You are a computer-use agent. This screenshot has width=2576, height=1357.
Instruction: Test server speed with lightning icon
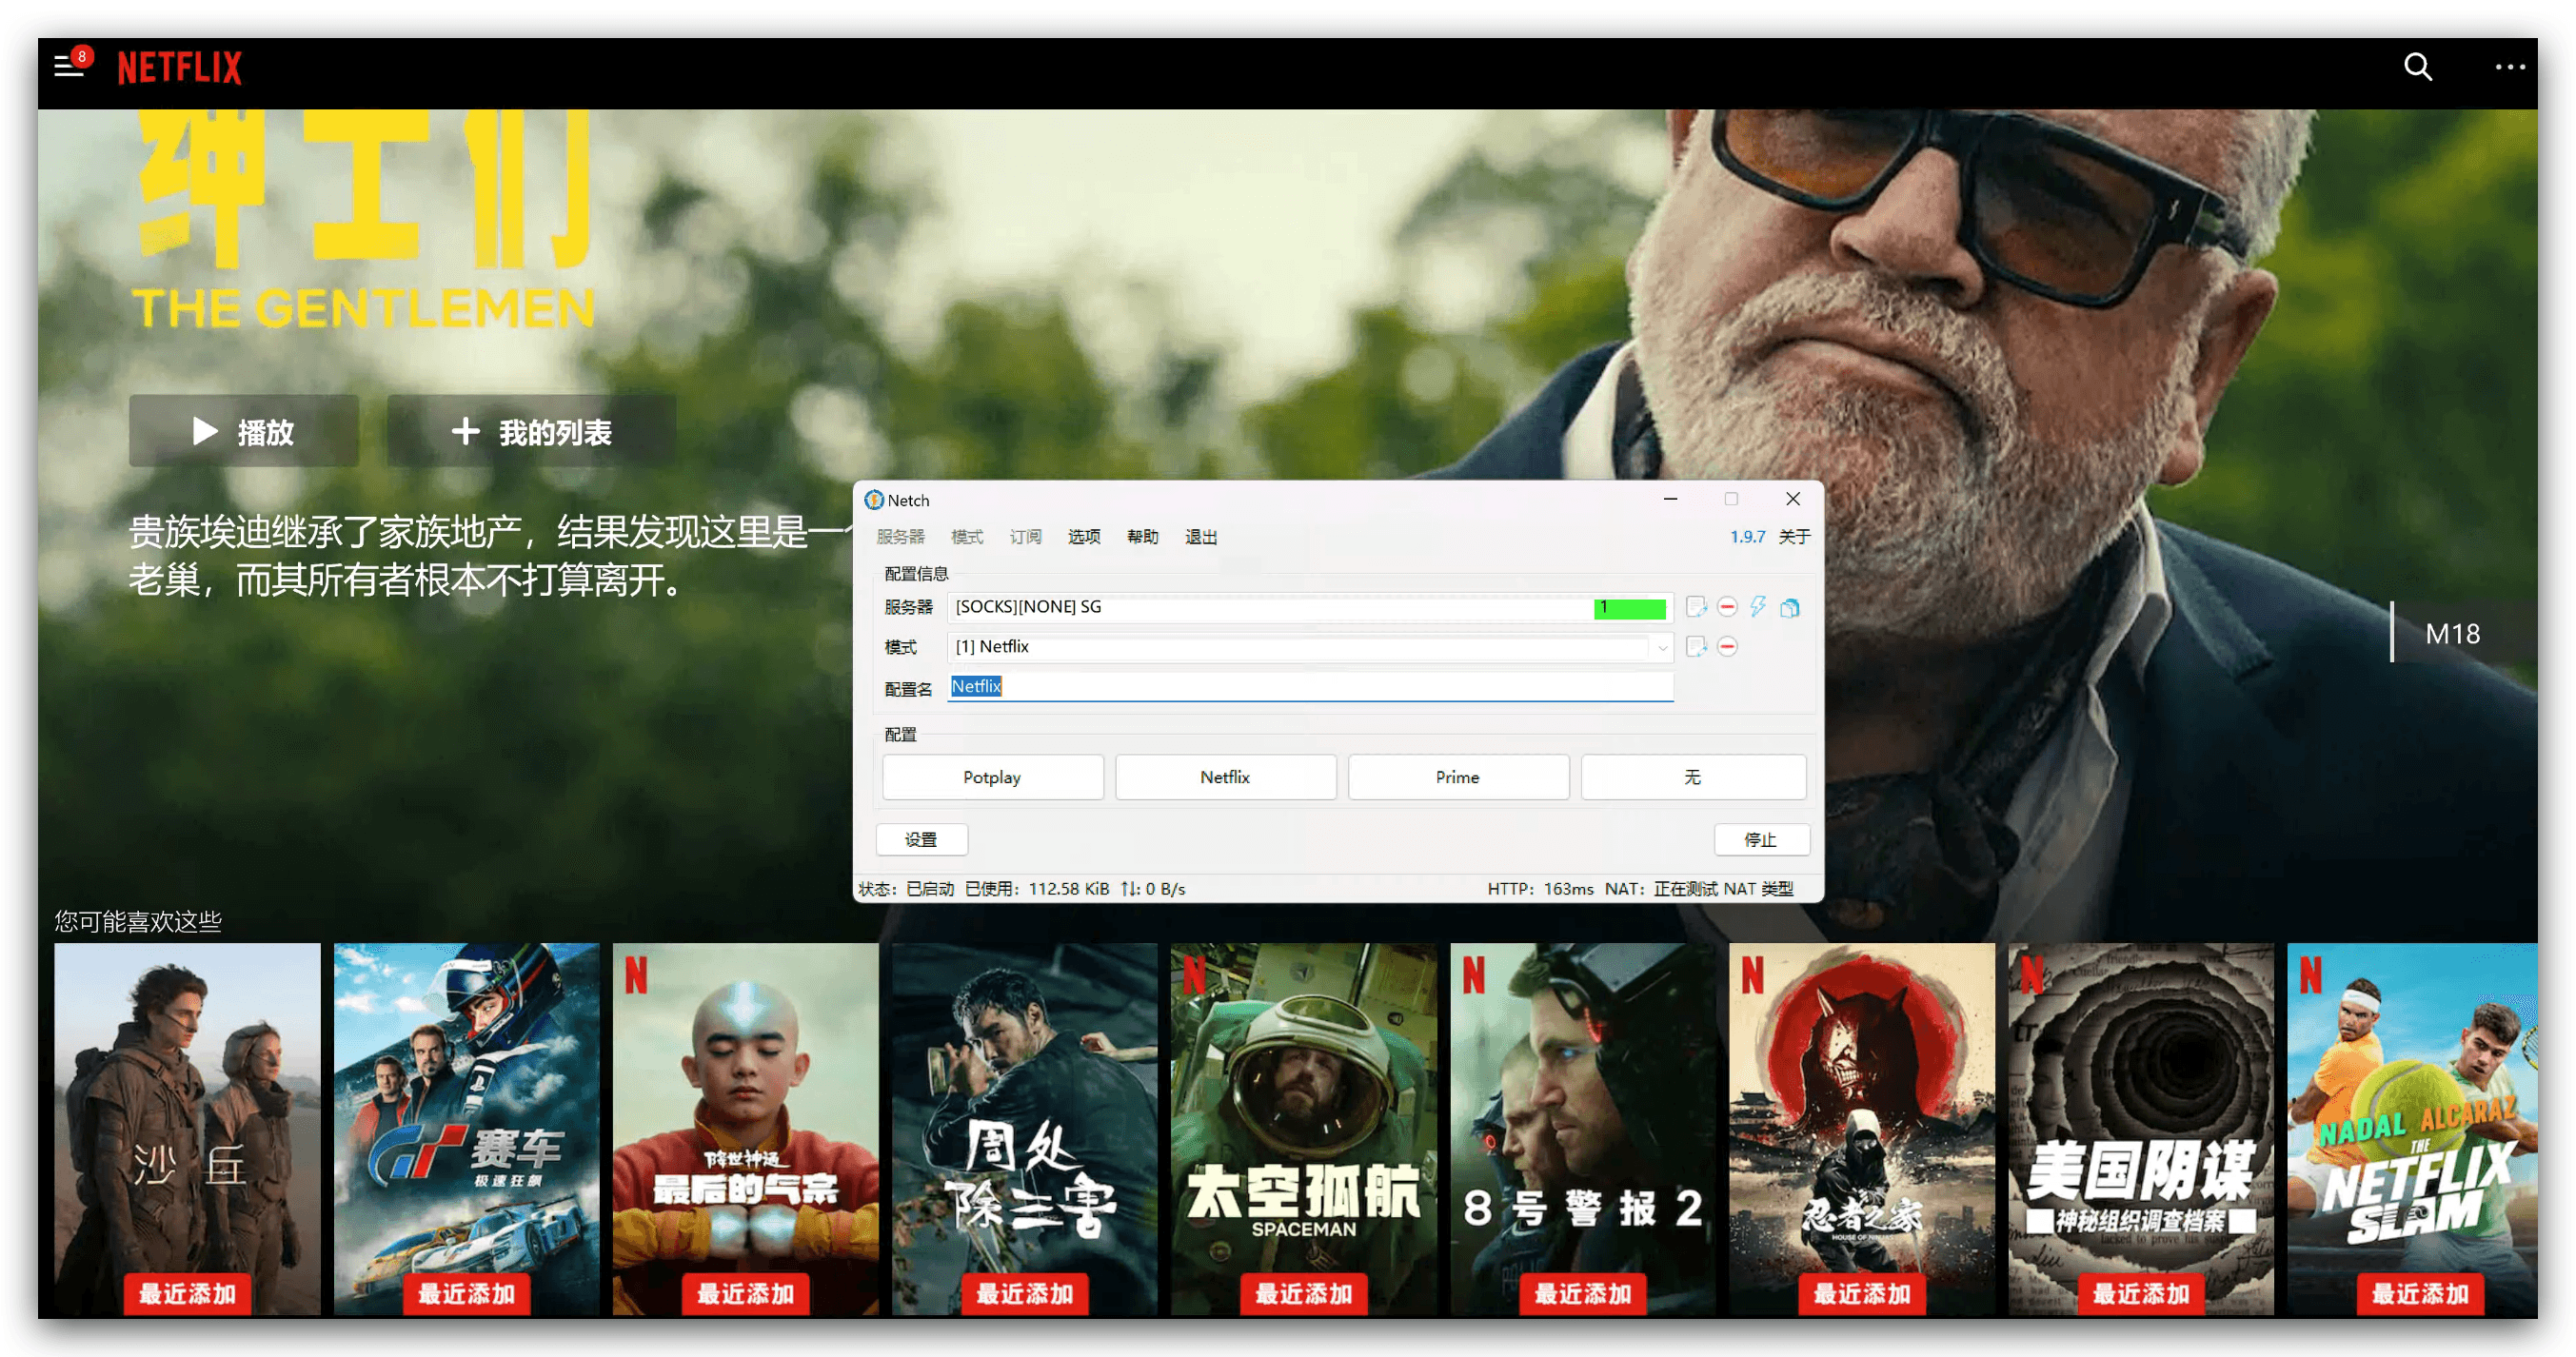coord(1758,607)
